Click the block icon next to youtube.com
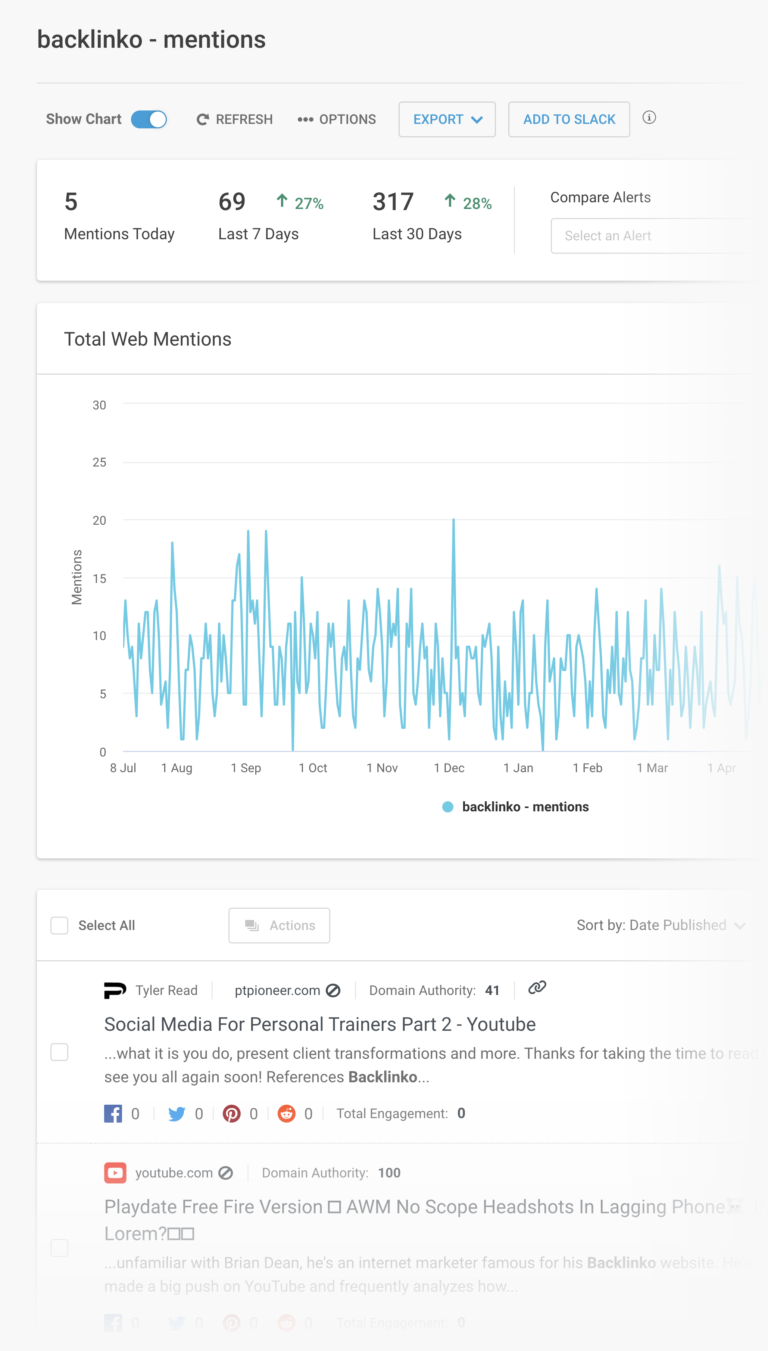Image resolution: width=768 pixels, height=1351 pixels. [226, 1173]
